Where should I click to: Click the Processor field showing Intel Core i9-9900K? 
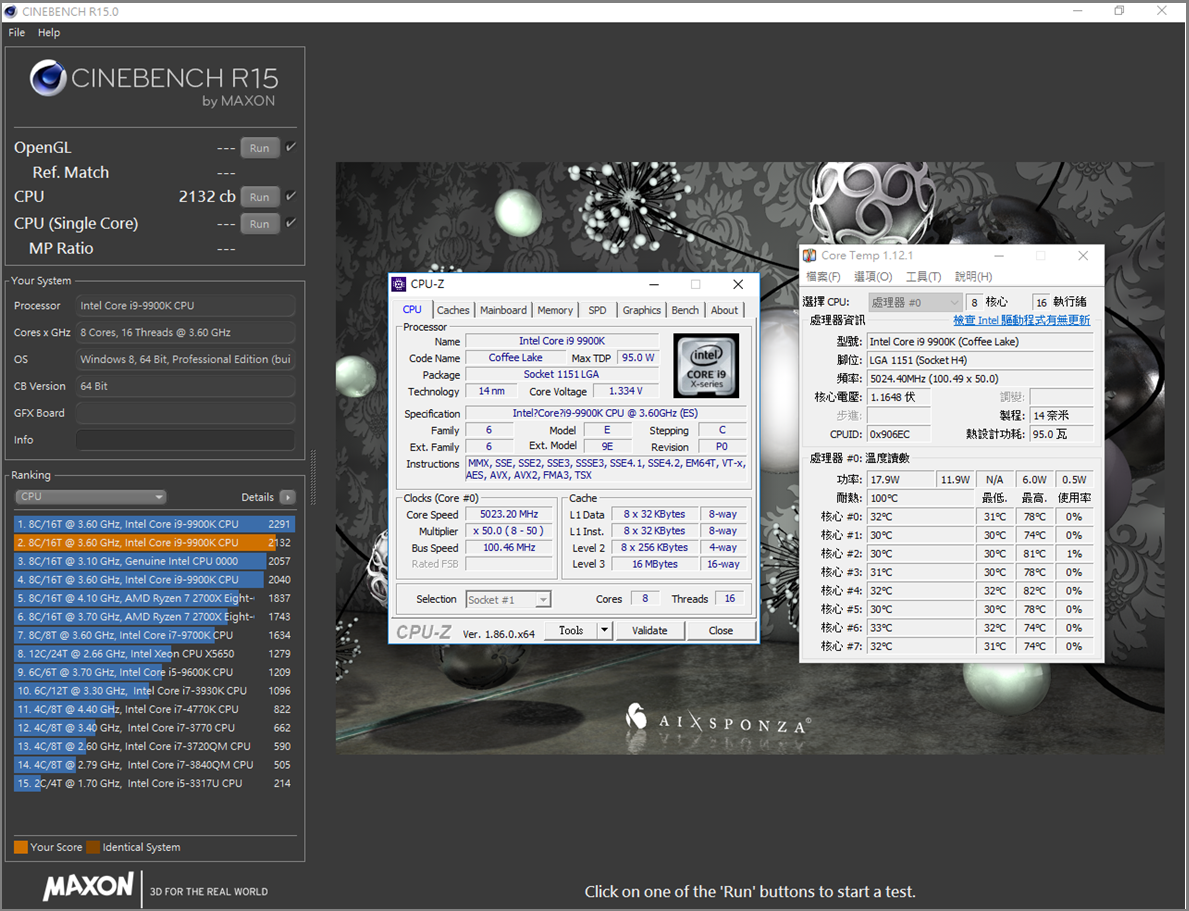click(185, 306)
